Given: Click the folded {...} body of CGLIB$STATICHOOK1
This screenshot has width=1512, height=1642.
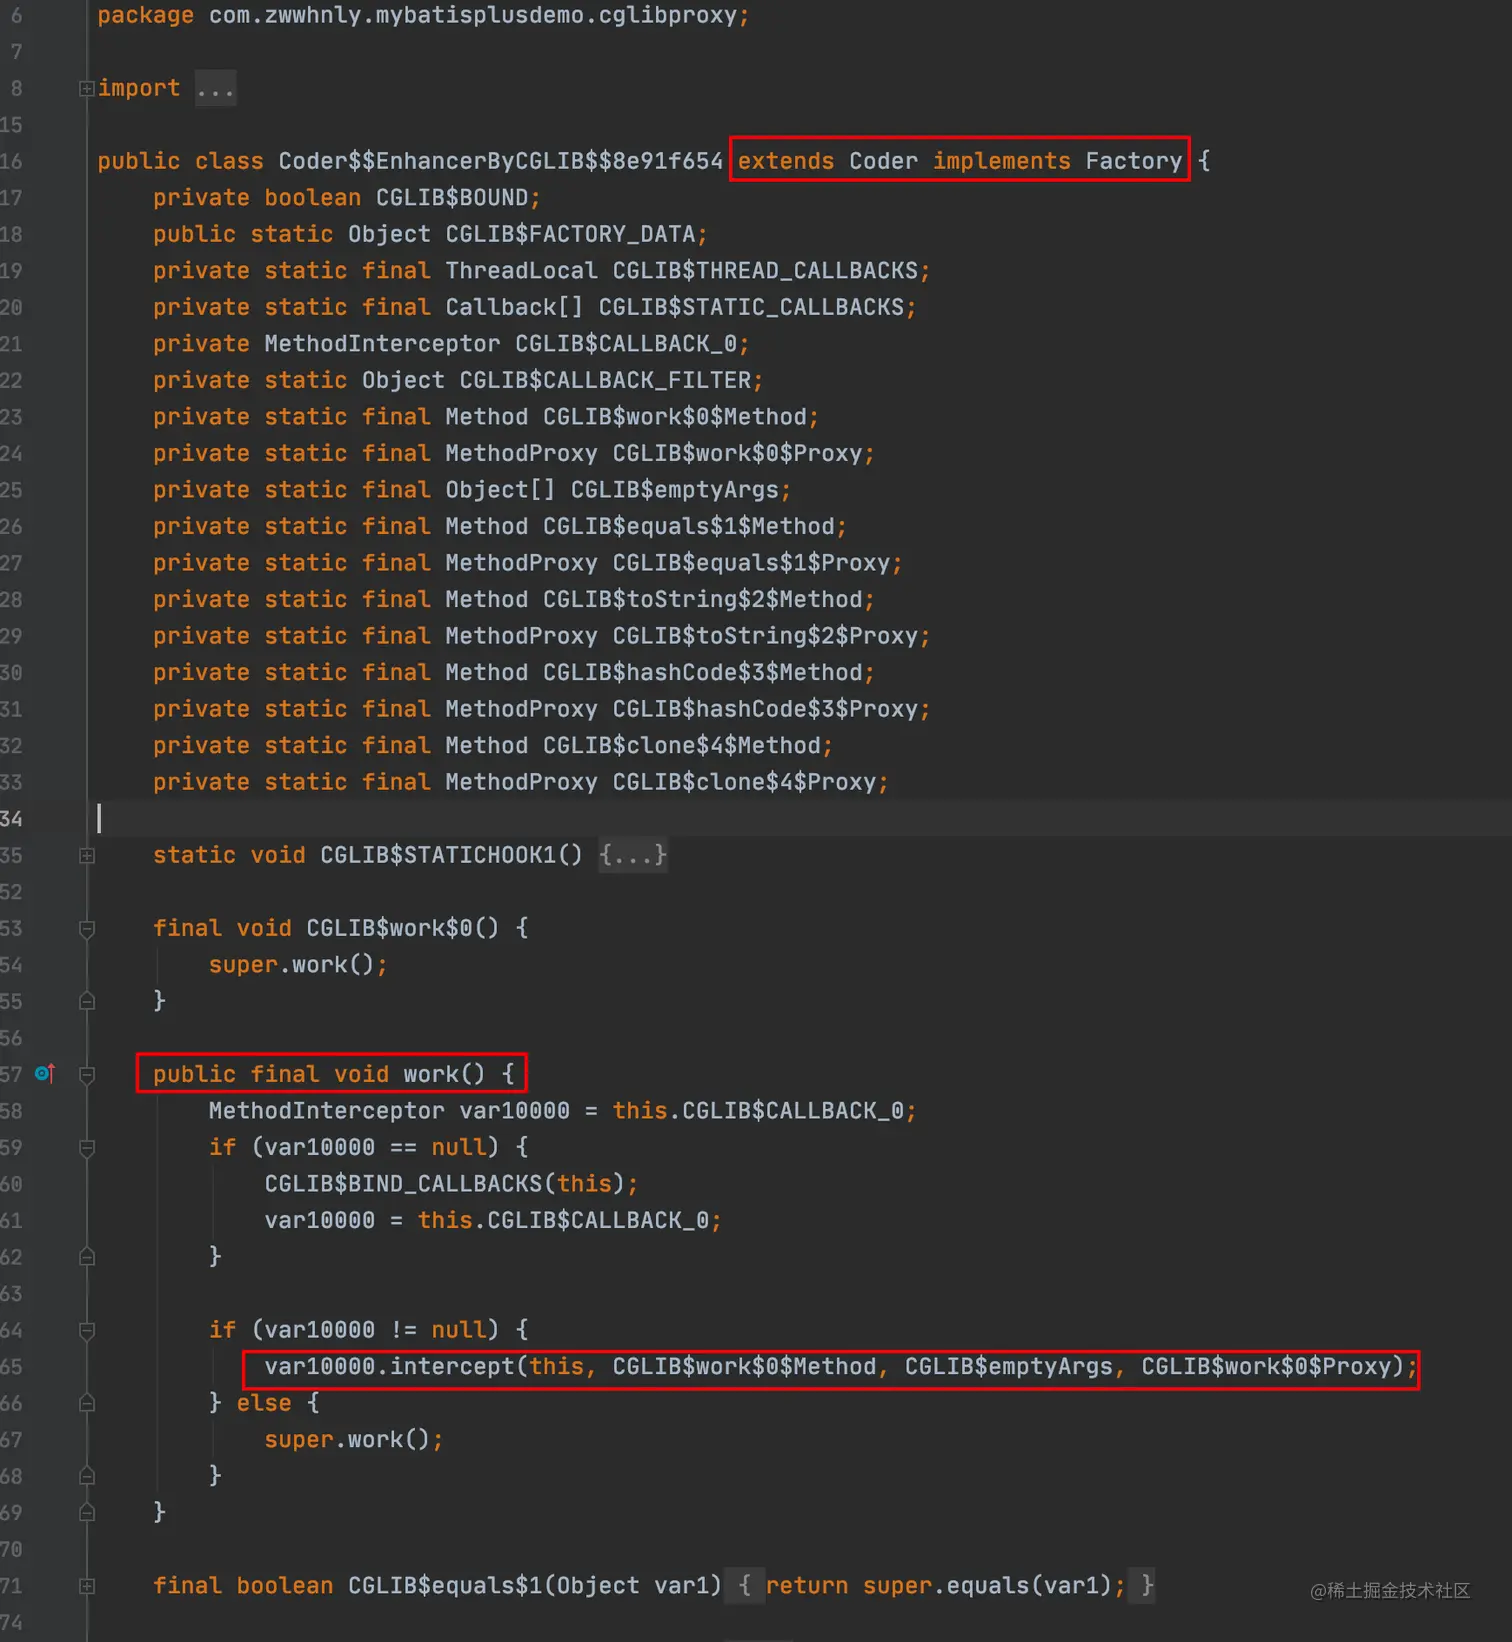Looking at the screenshot, I should pos(633,855).
